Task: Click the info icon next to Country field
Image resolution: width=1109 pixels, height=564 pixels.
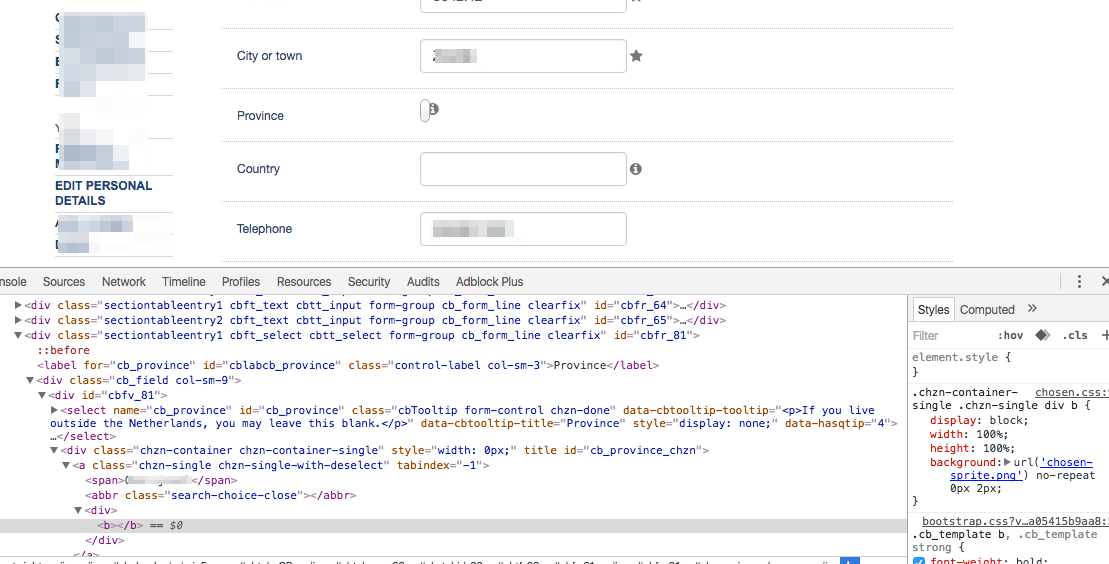Action: [636, 170]
